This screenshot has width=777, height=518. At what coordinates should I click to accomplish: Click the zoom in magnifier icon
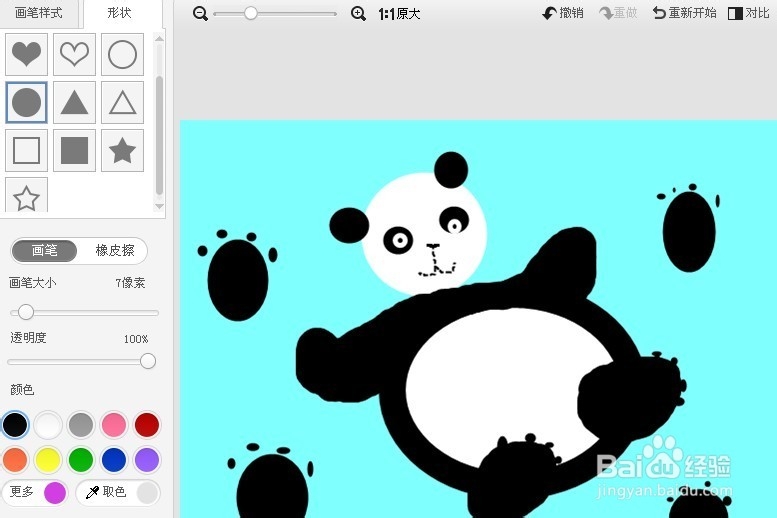click(358, 14)
